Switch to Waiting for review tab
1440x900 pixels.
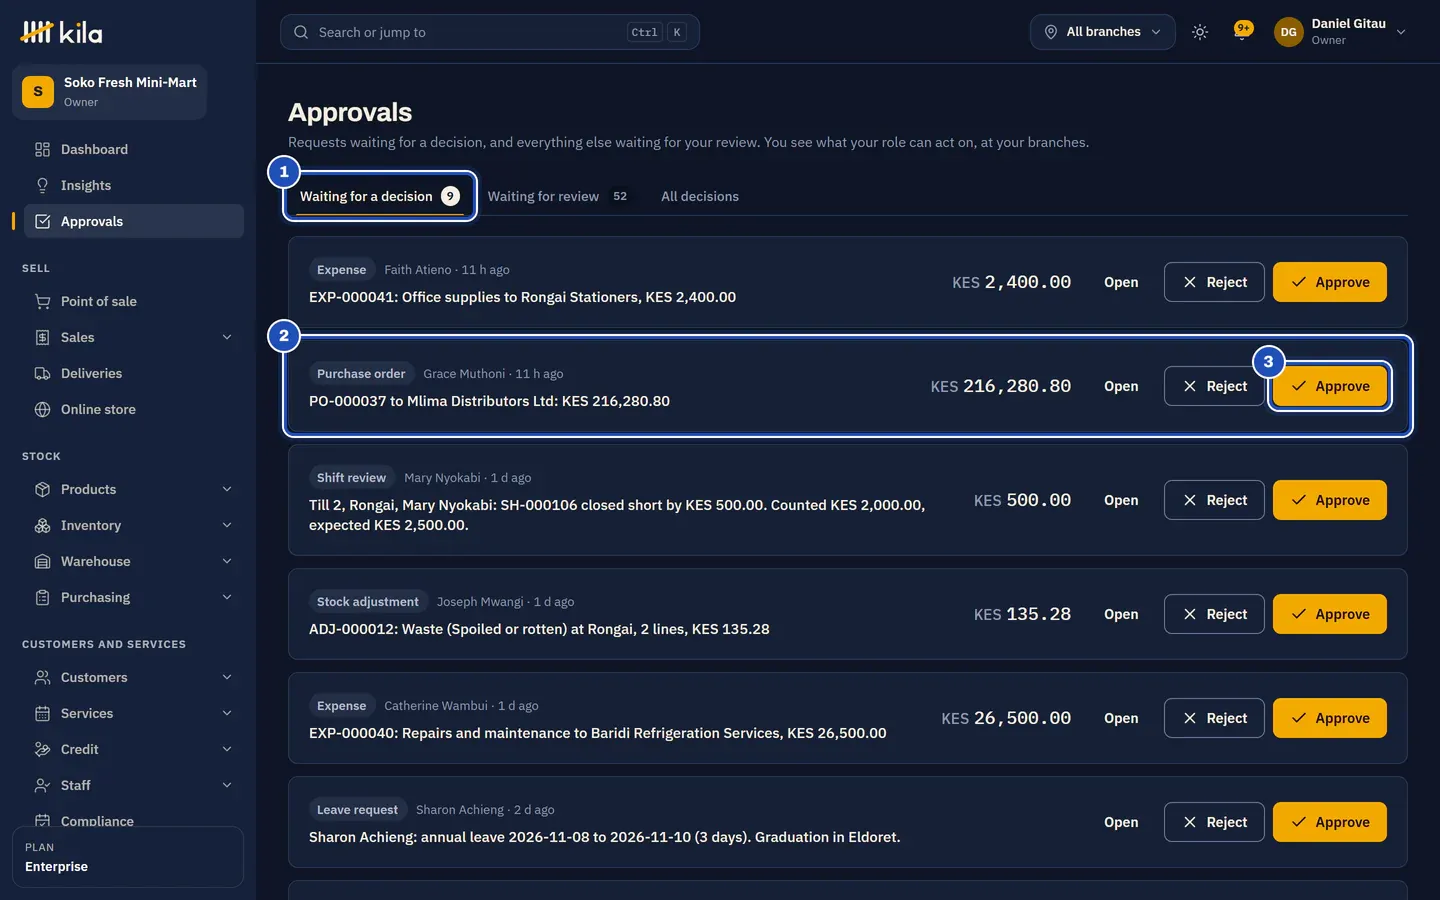click(557, 196)
